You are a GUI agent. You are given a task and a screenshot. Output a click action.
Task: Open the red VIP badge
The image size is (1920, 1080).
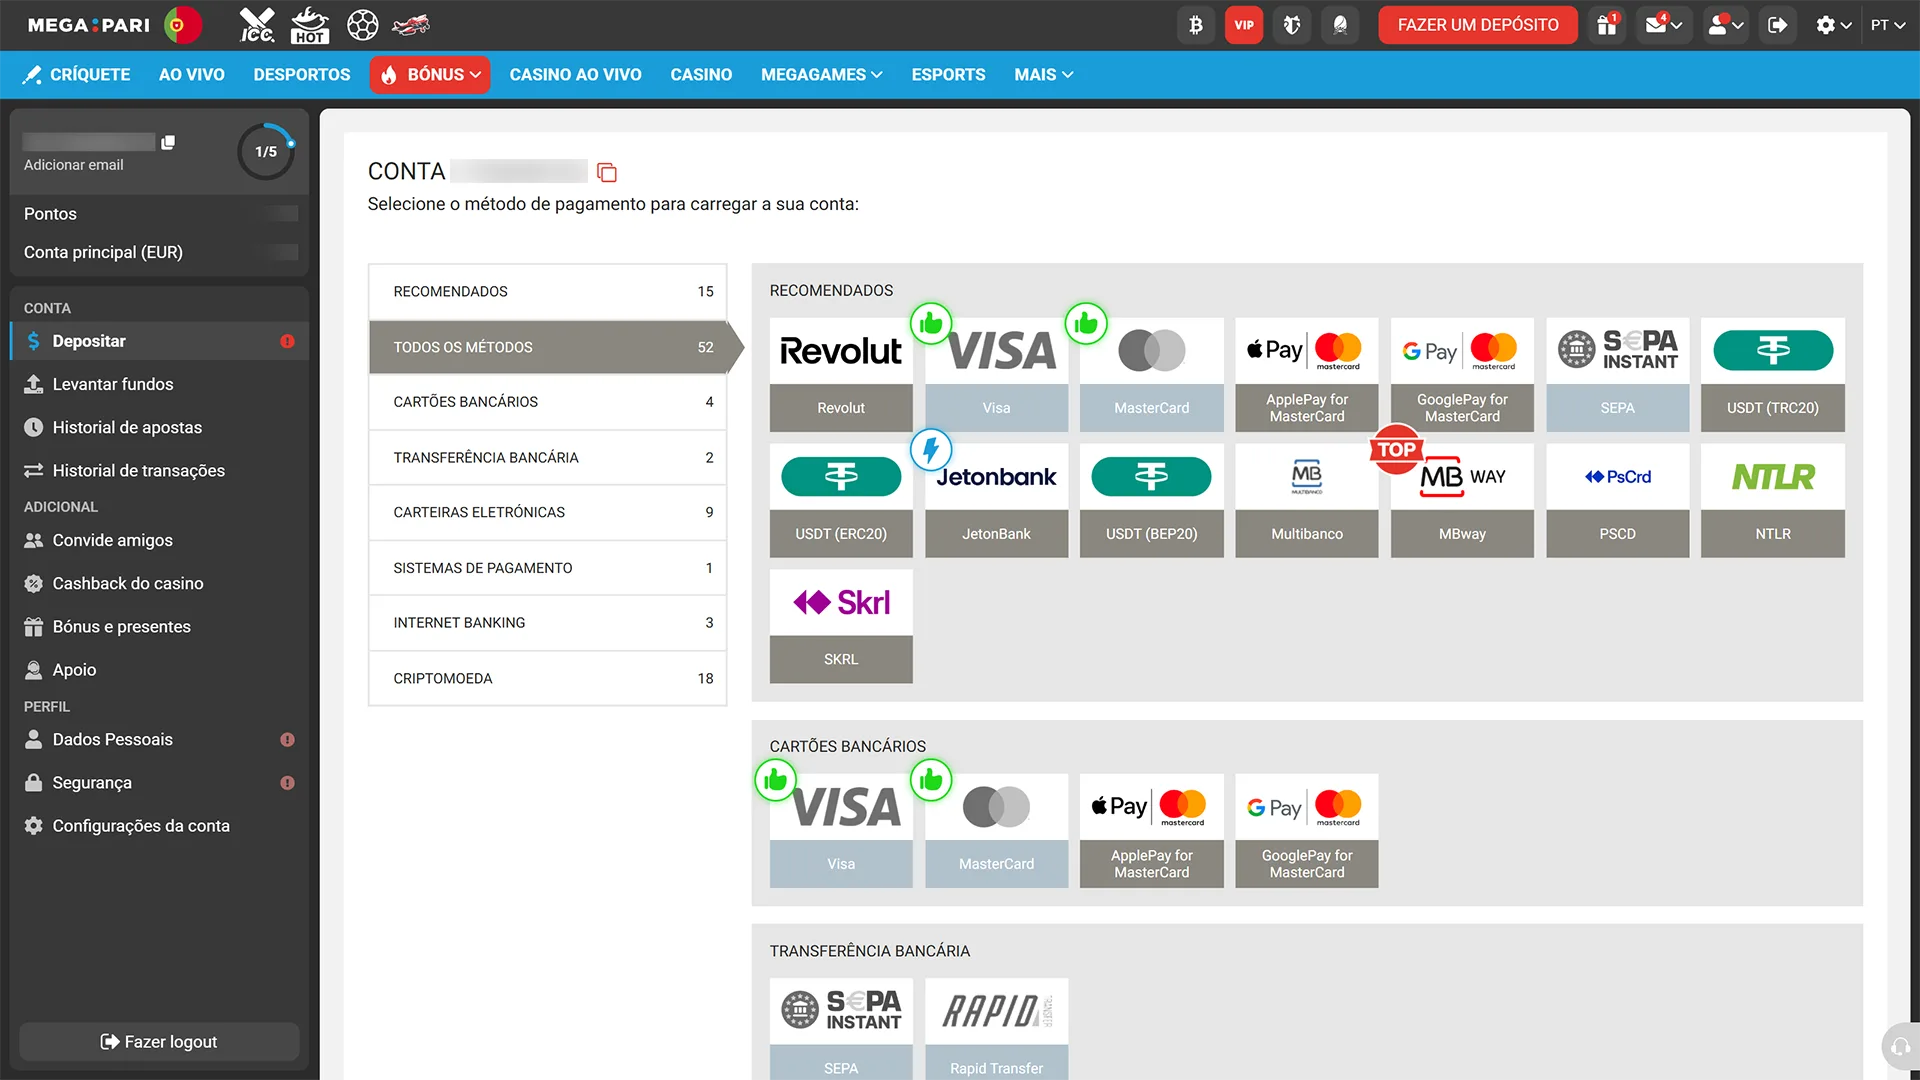coord(1244,25)
